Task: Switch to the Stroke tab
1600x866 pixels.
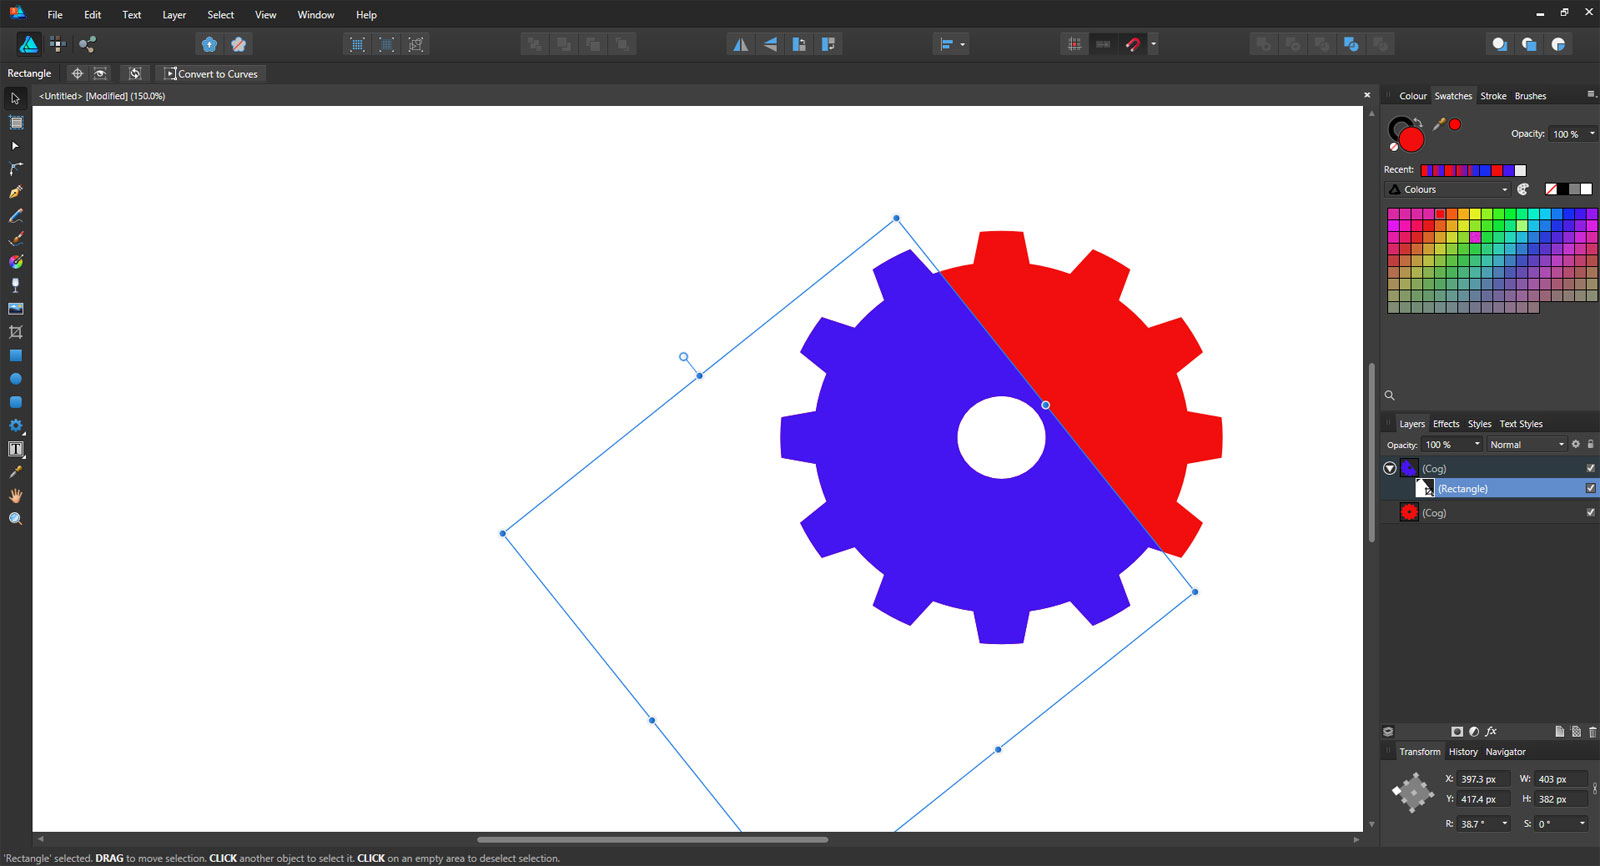Action: tap(1493, 96)
